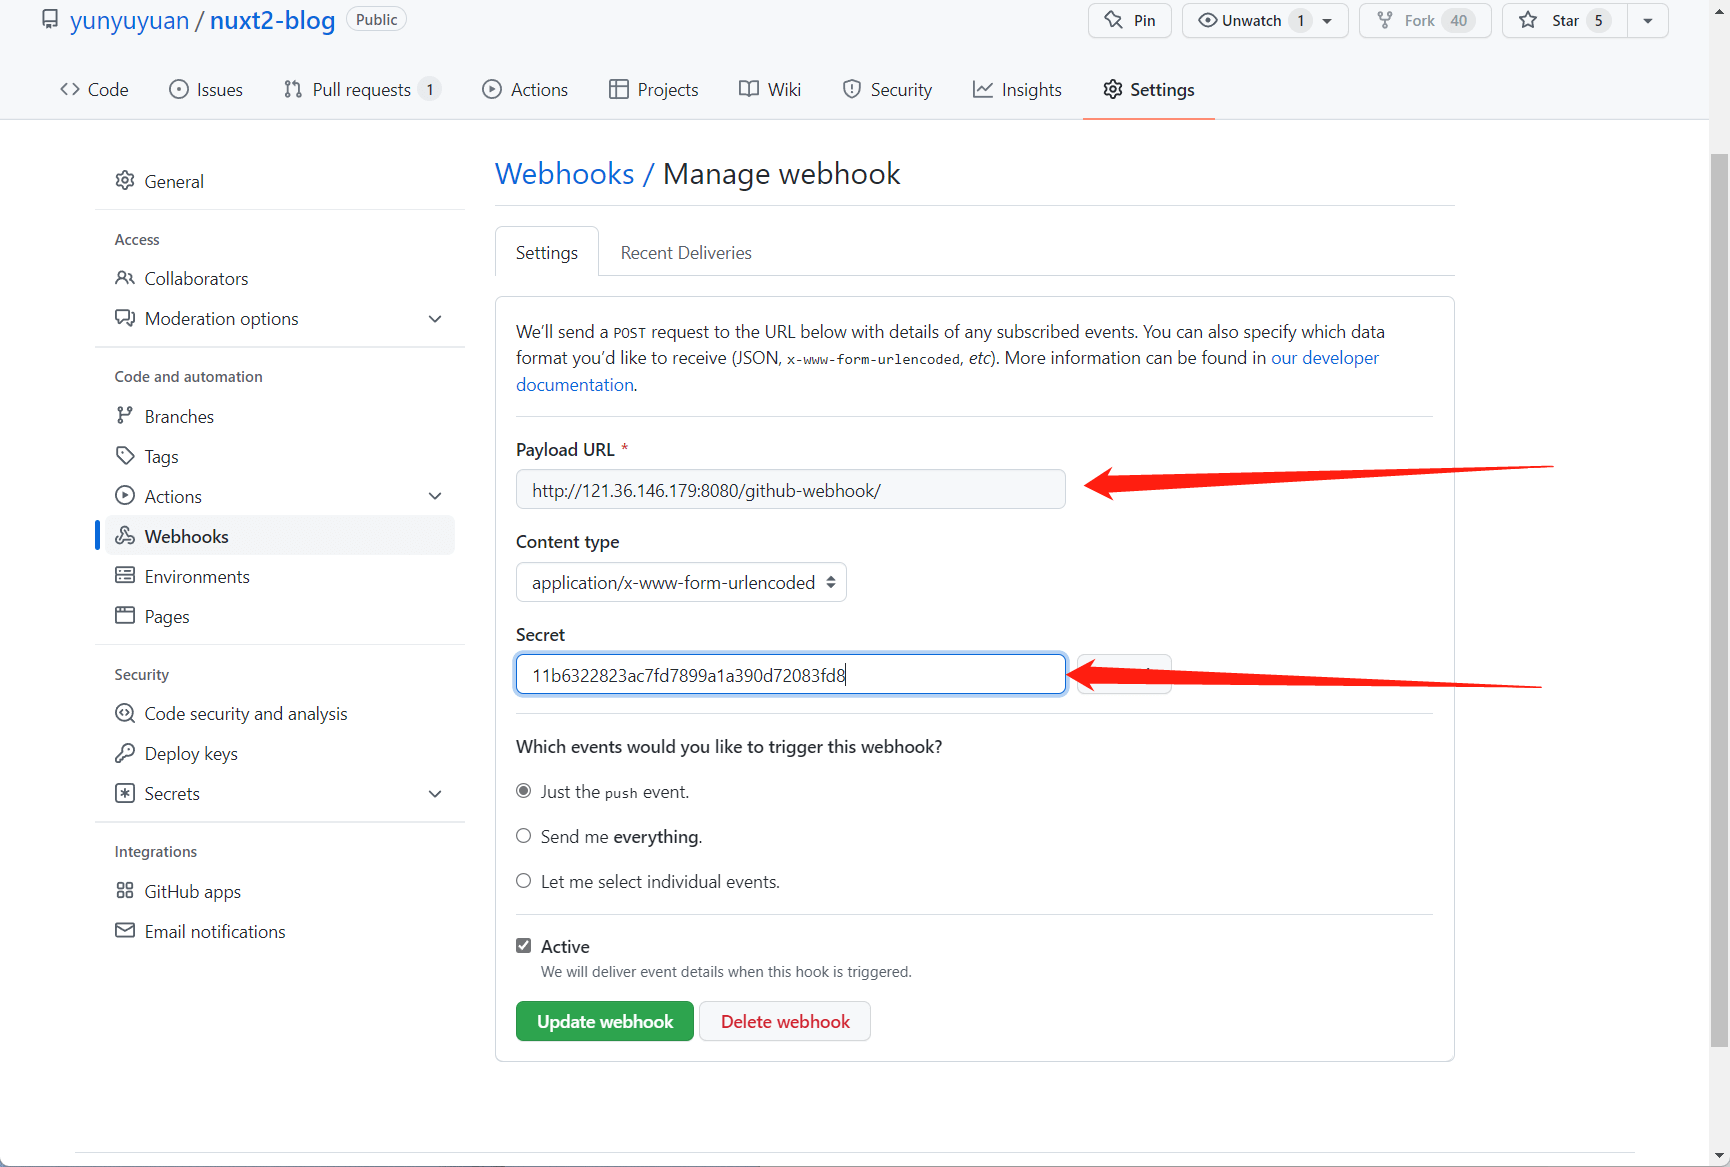Viewport: 1730px width, 1167px height.
Task: Disable the Active webhook checkbox
Action: click(x=523, y=944)
